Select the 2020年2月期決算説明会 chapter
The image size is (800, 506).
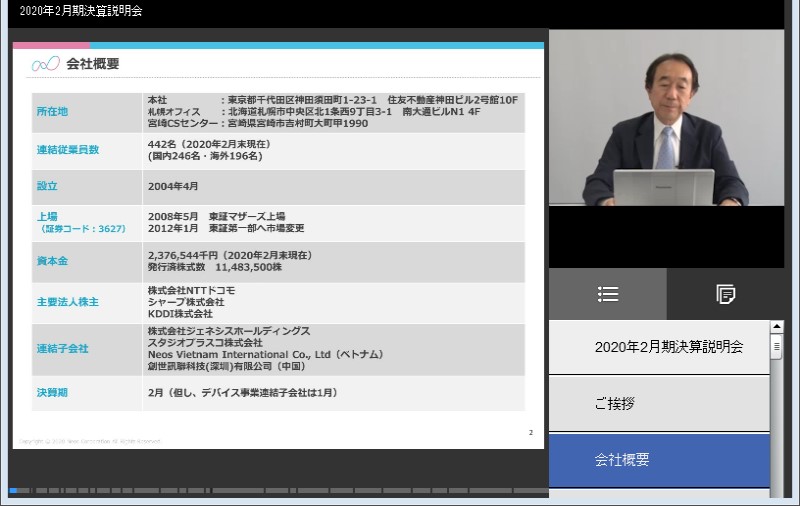(659, 347)
